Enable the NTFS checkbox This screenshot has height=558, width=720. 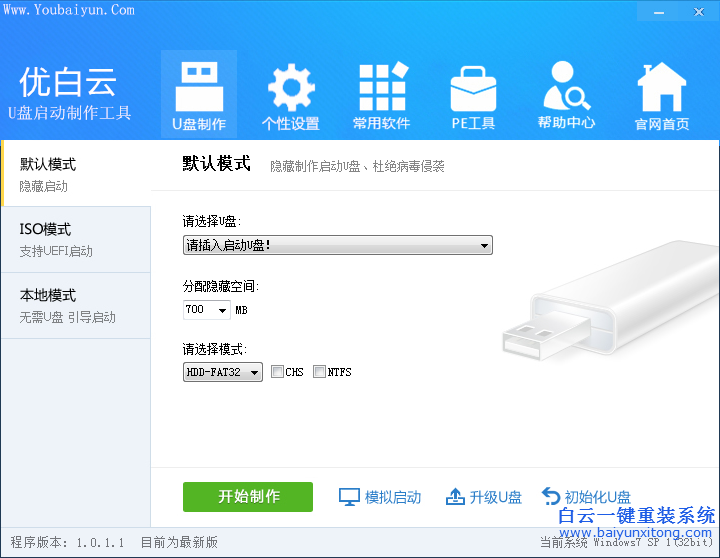(320, 372)
